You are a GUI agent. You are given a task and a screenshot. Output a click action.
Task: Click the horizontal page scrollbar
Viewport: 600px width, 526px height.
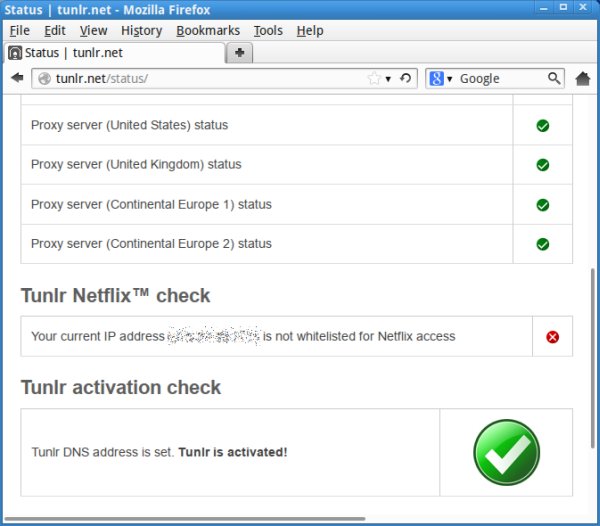pos(184,519)
